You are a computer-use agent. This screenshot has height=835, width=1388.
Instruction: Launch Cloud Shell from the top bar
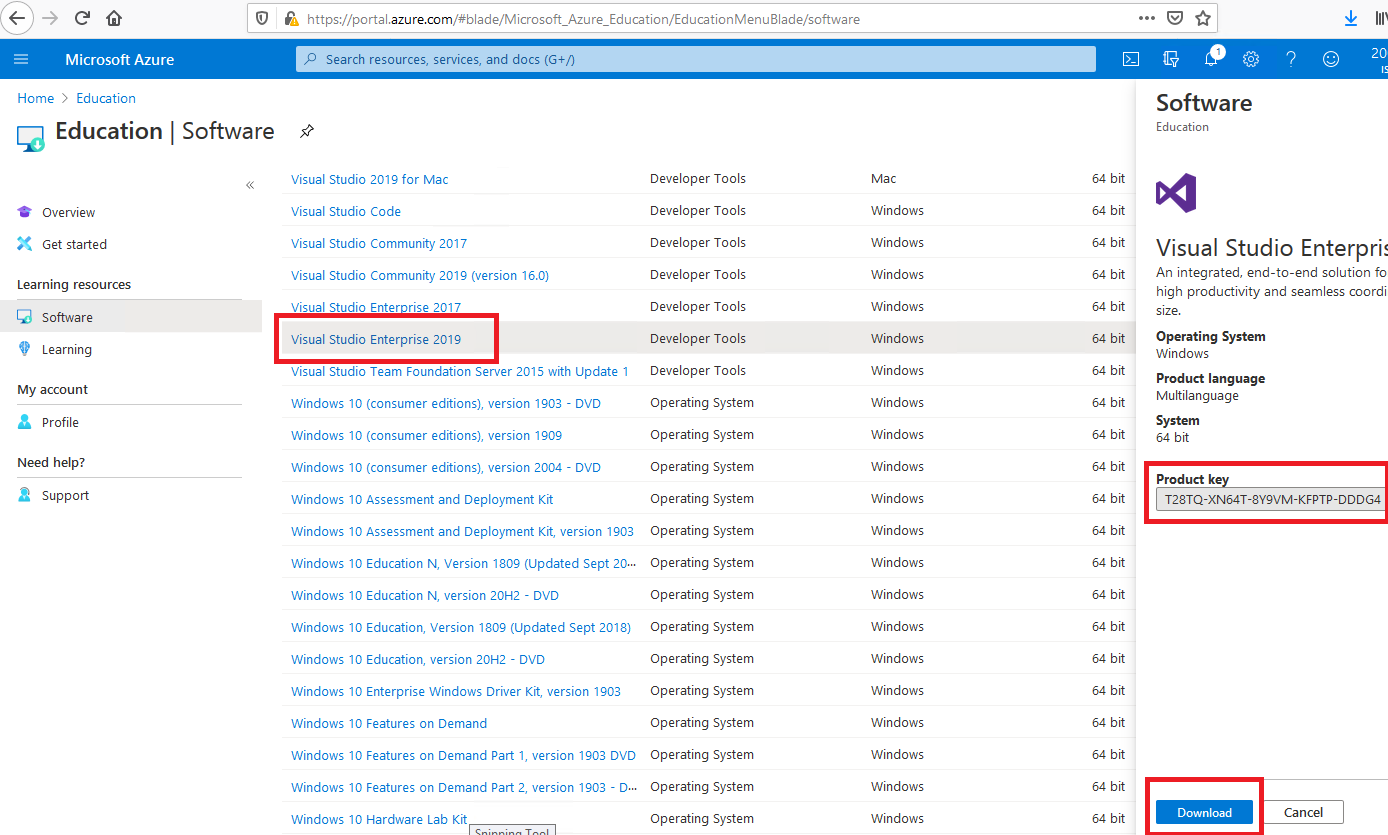pos(1131,59)
